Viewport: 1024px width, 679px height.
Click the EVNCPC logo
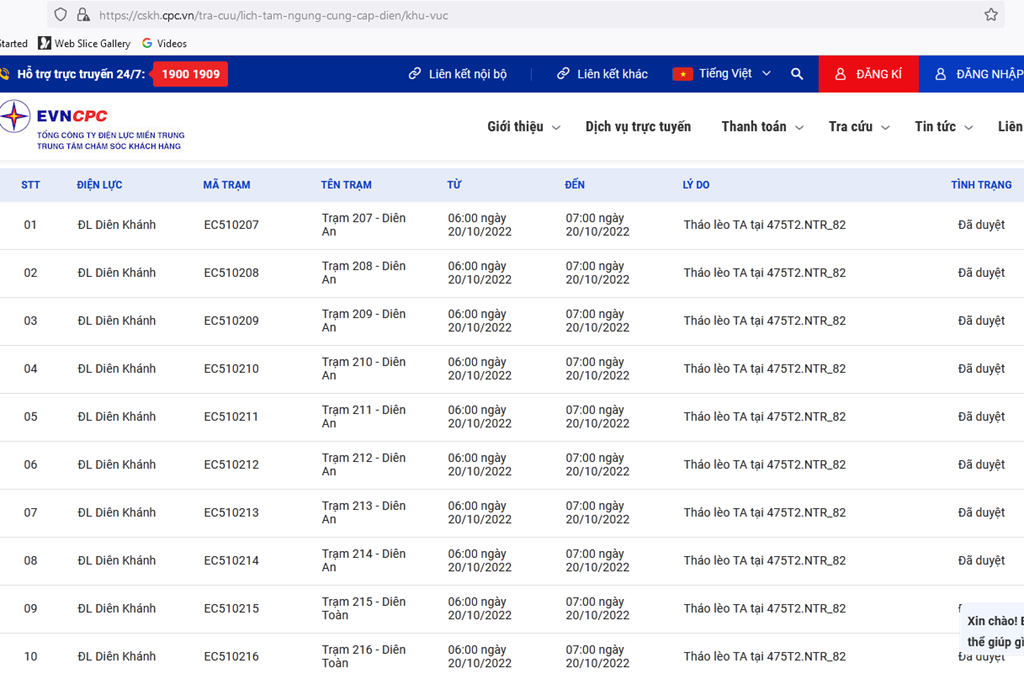pyautogui.click(x=93, y=125)
